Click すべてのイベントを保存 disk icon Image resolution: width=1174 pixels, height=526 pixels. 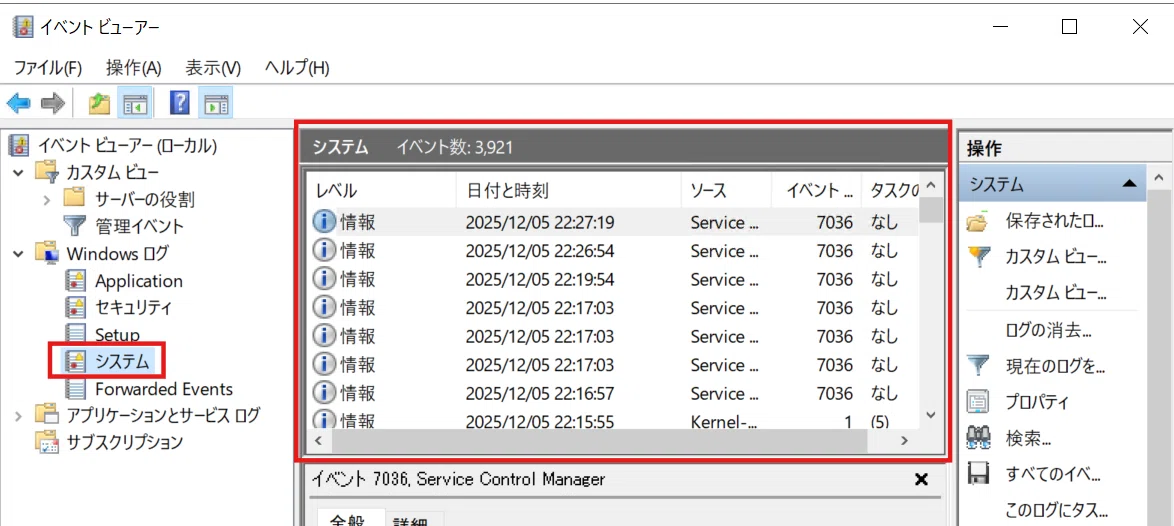pos(979,474)
